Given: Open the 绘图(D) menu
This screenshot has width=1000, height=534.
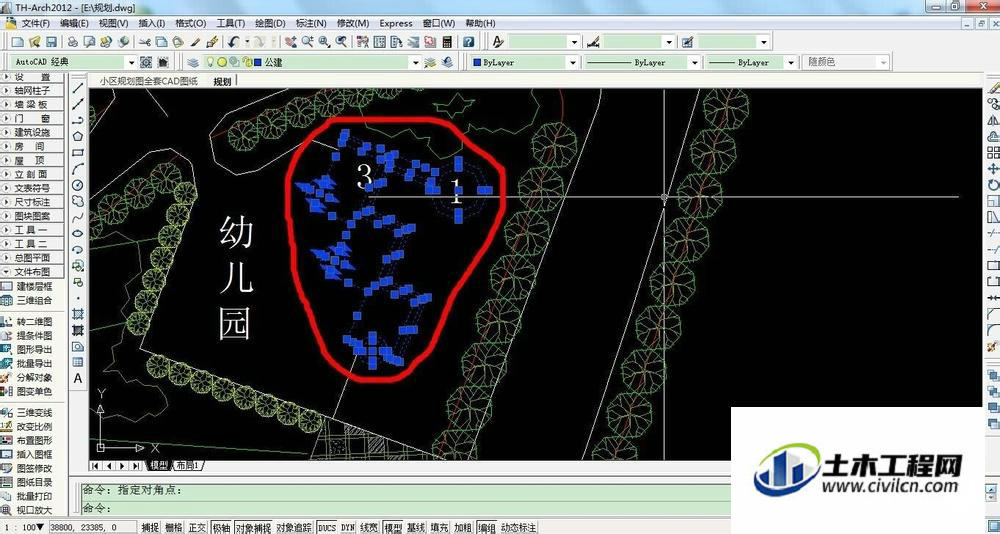Looking at the screenshot, I should pos(270,23).
